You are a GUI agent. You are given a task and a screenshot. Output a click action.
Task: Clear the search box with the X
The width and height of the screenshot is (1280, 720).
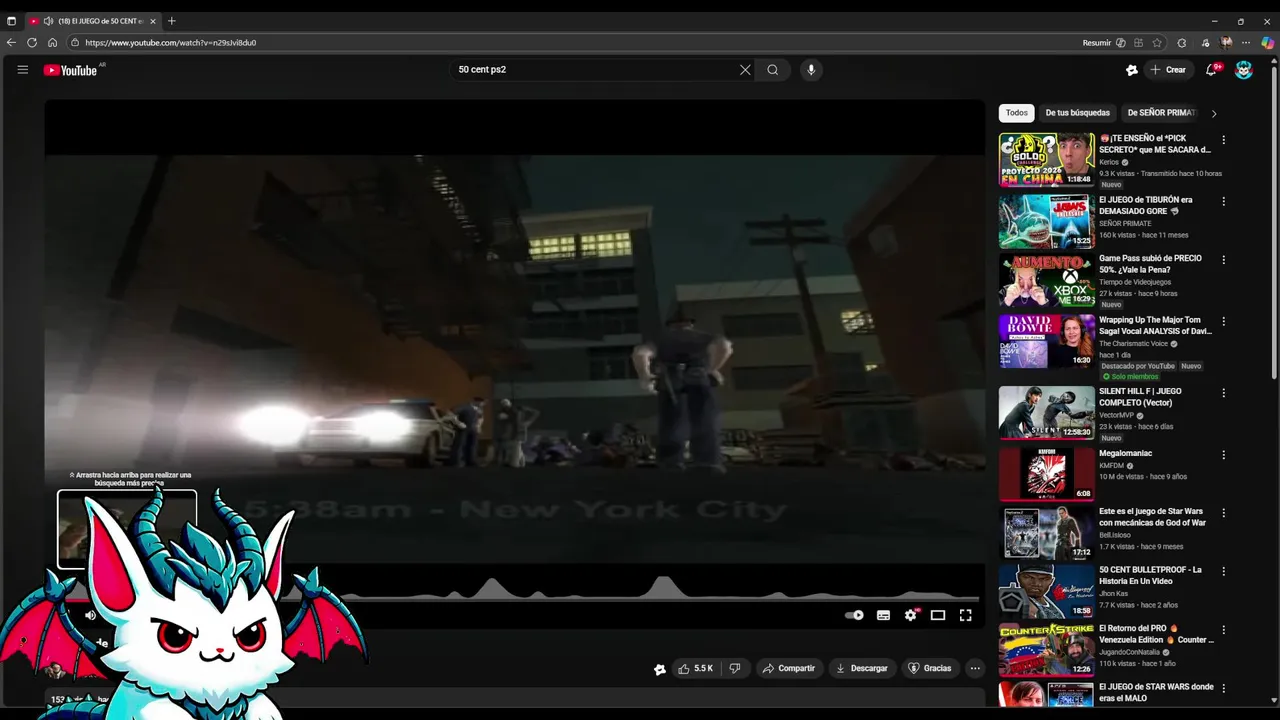pyautogui.click(x=745, y=70)
